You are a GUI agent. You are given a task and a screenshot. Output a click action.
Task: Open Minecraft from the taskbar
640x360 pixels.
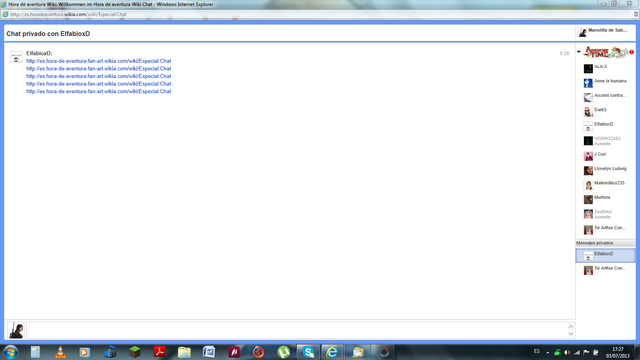[135, 352]
